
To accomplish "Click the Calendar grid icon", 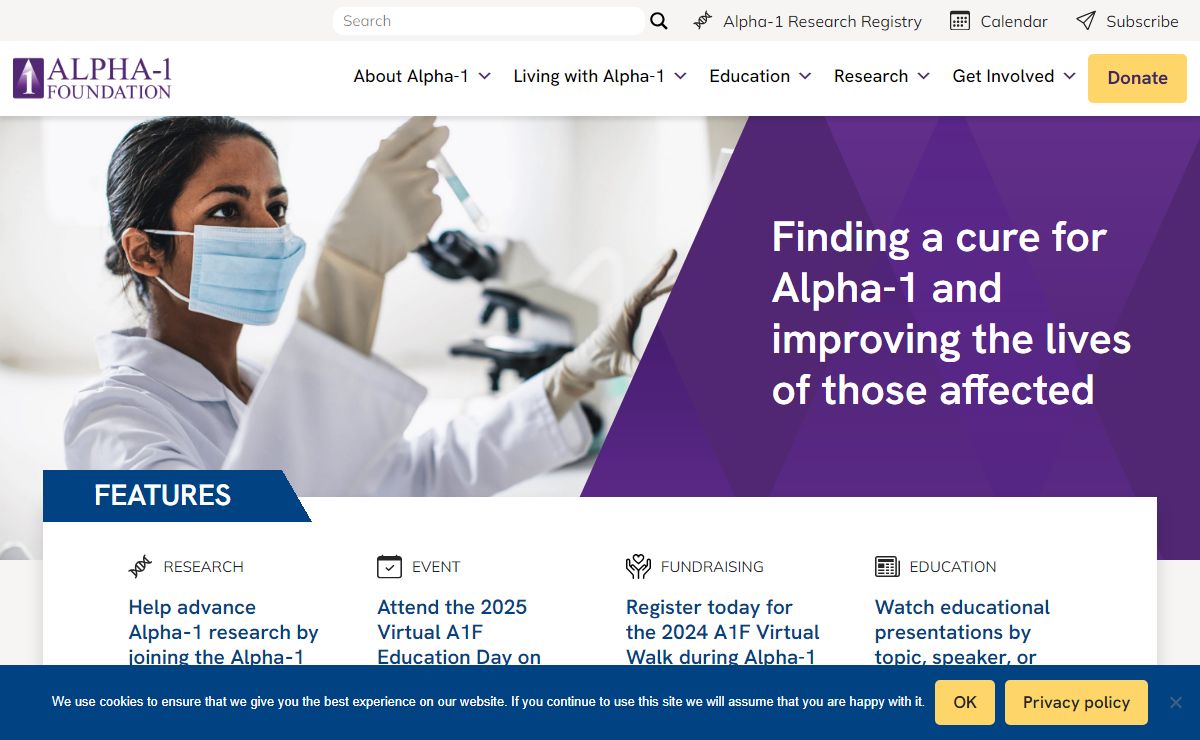I will [x=960, y=21].
